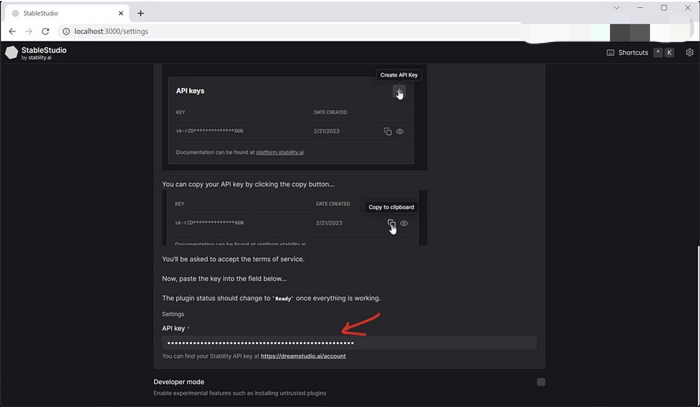The height and width of the screenshot is (407, 700).
Task: Click the API keys heading
Action: (190, 91)
